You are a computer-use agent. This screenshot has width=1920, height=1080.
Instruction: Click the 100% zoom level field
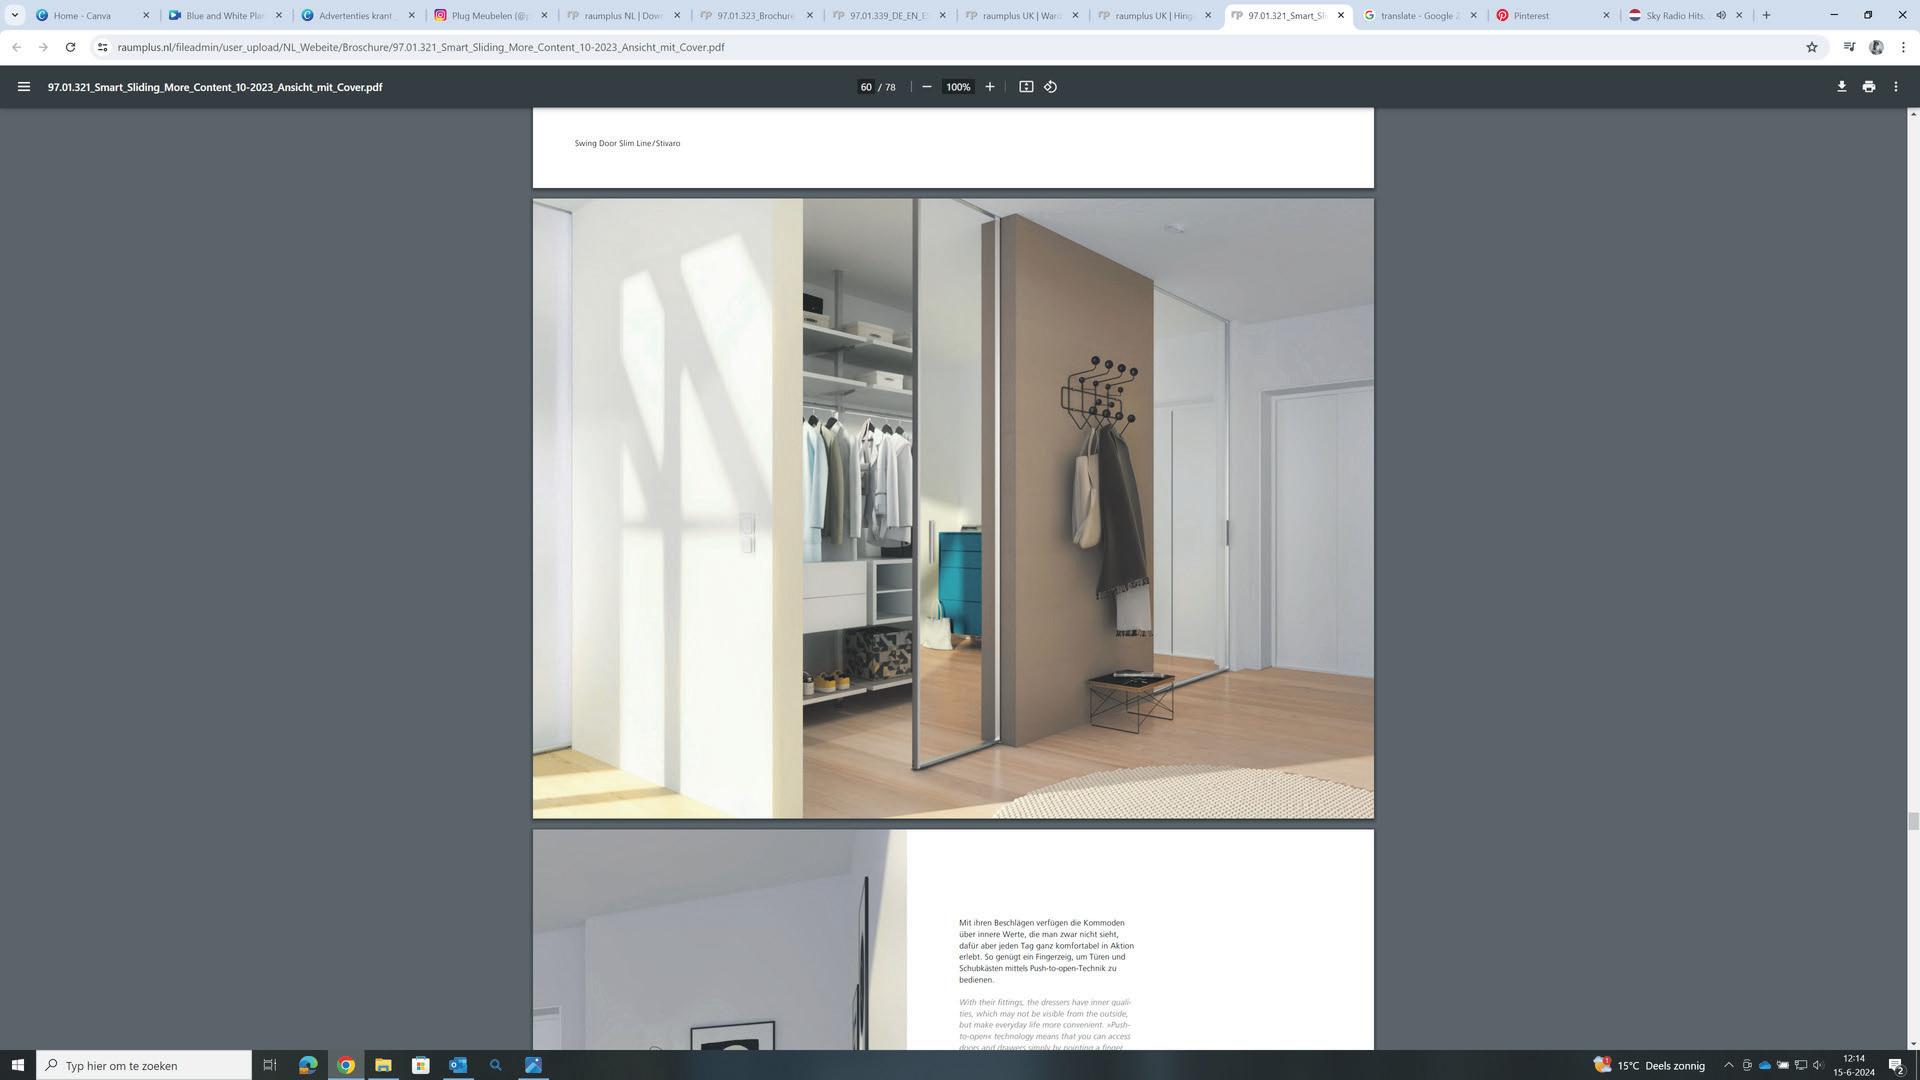click(958, 87)
